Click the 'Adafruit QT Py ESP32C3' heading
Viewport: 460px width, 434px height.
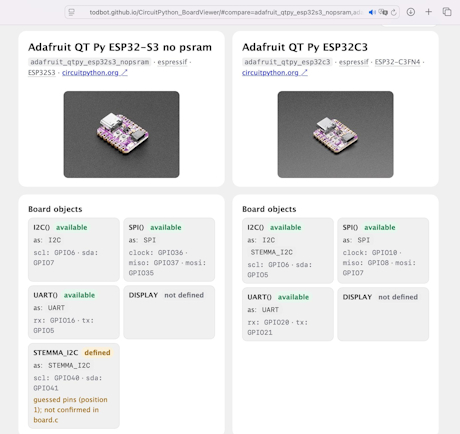[305, 47]
